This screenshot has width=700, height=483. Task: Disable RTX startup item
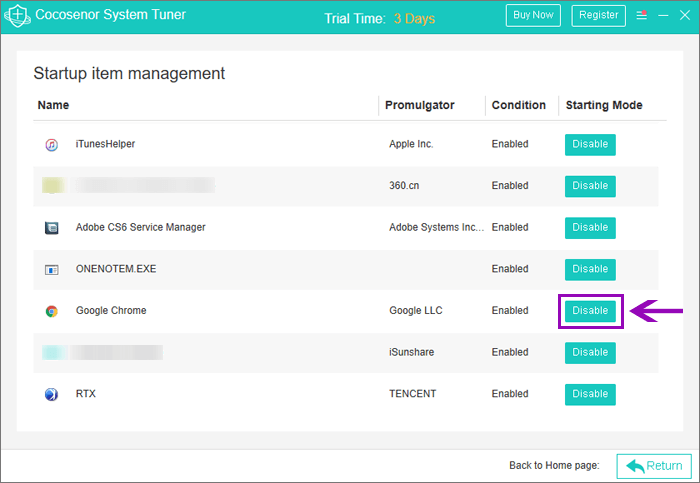[590, 394]
